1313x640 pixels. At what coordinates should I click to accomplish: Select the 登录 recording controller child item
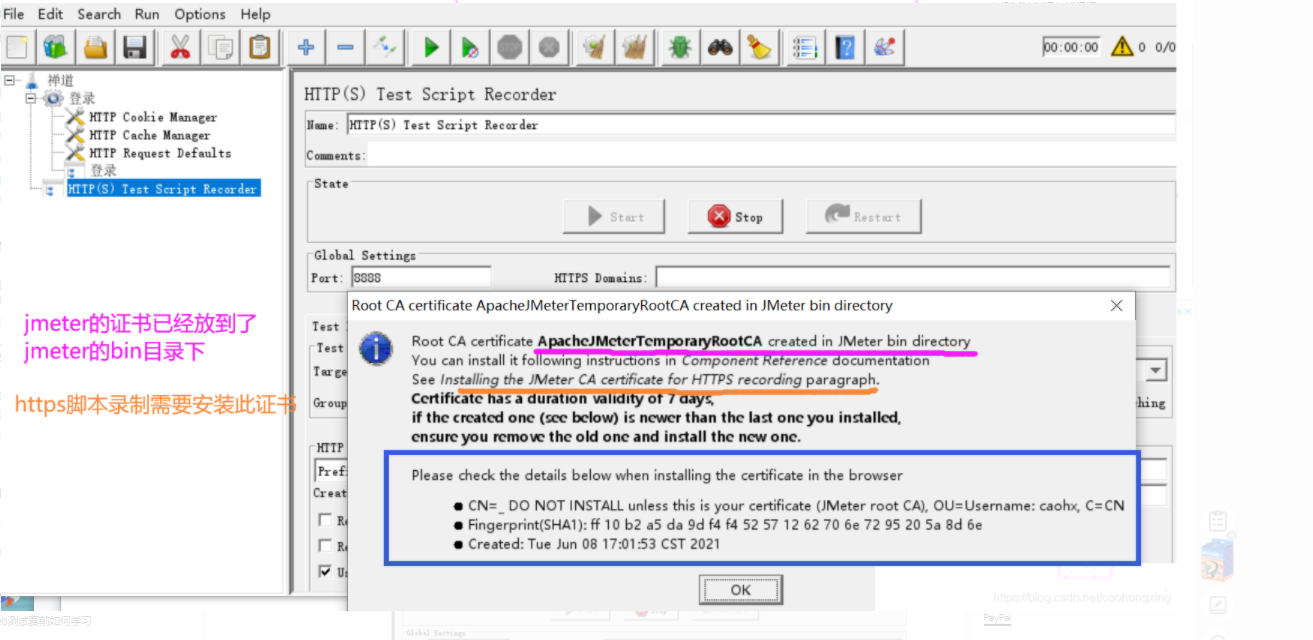click(103, 171)
